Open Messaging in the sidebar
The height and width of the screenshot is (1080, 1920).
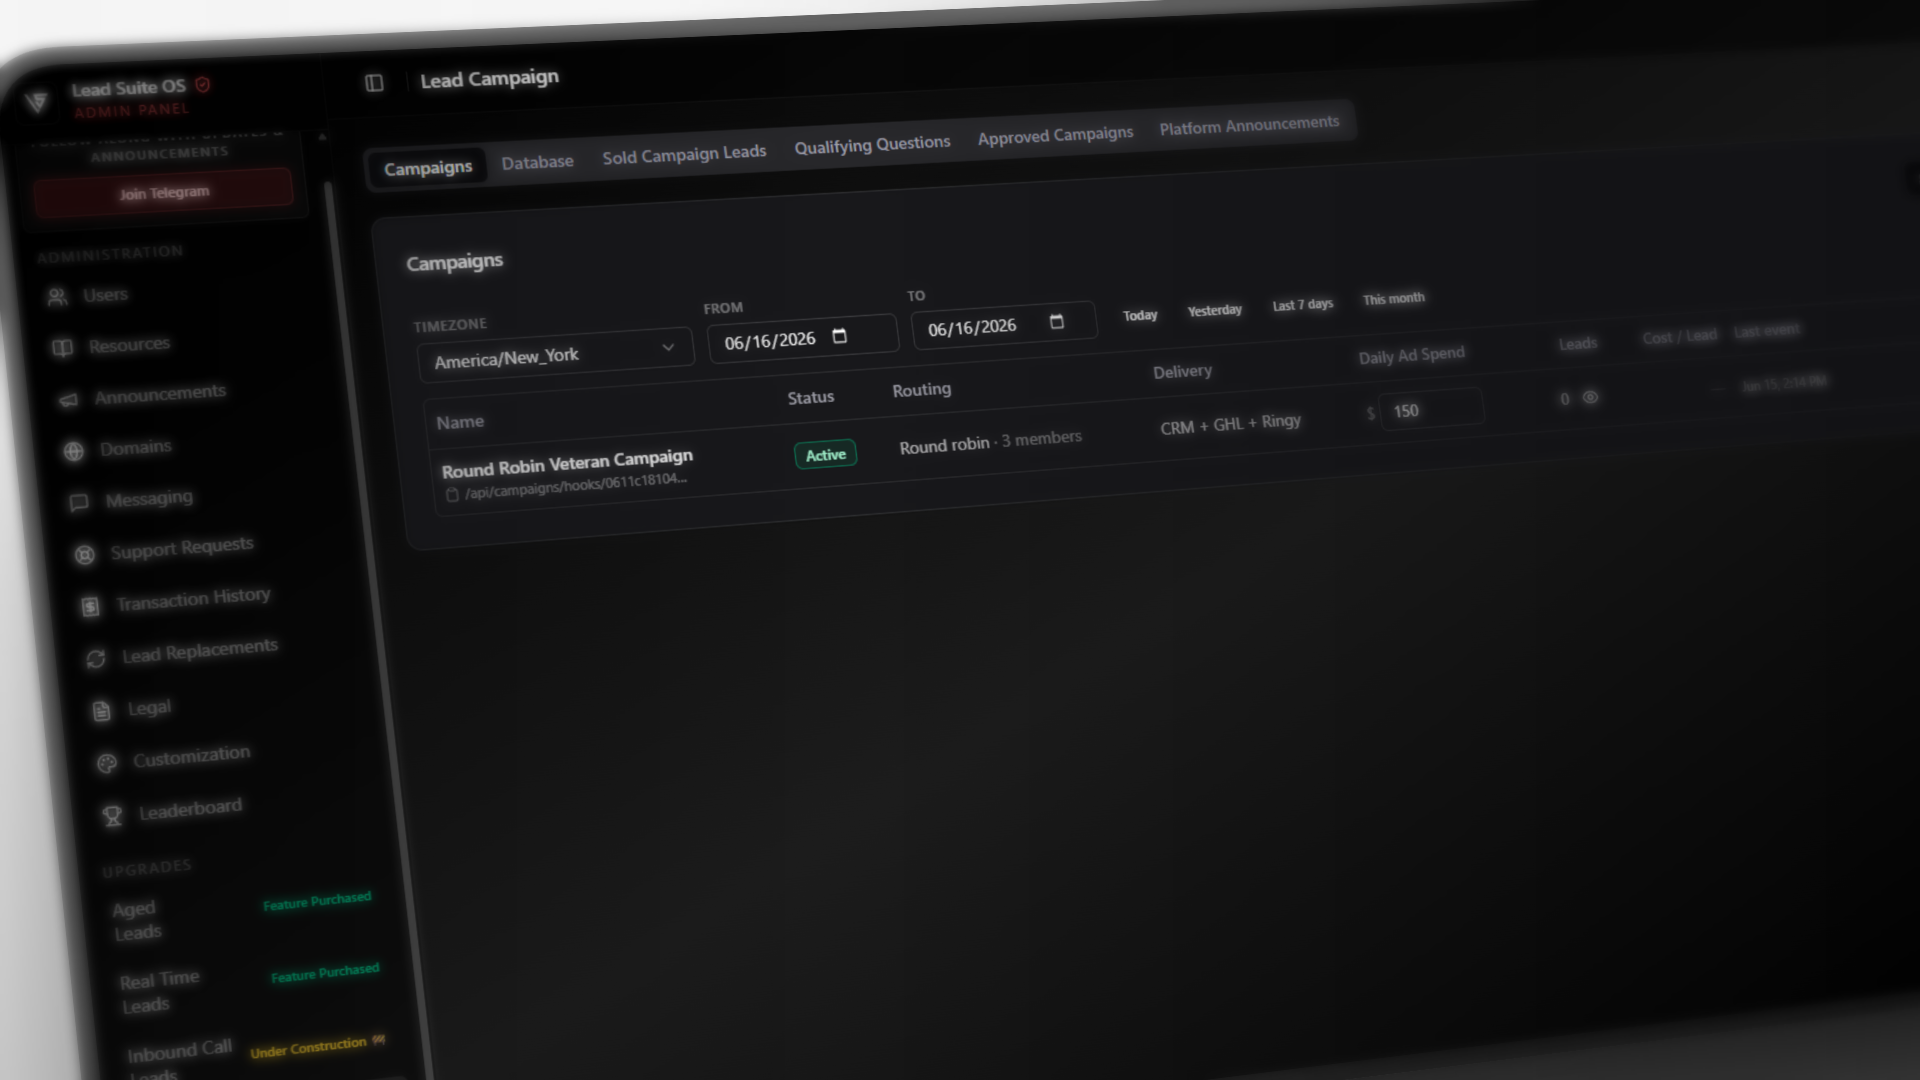(x=149, y=497)
